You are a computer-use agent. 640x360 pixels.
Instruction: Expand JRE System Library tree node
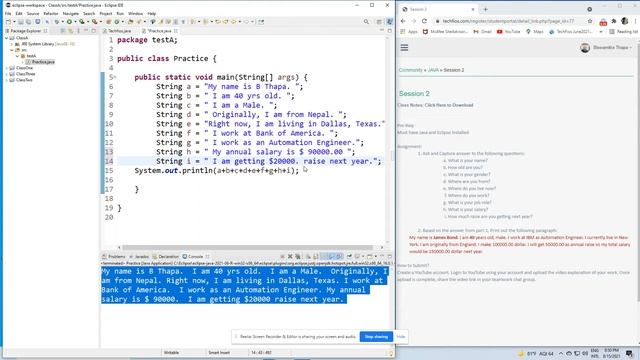(x=12, y=44)
